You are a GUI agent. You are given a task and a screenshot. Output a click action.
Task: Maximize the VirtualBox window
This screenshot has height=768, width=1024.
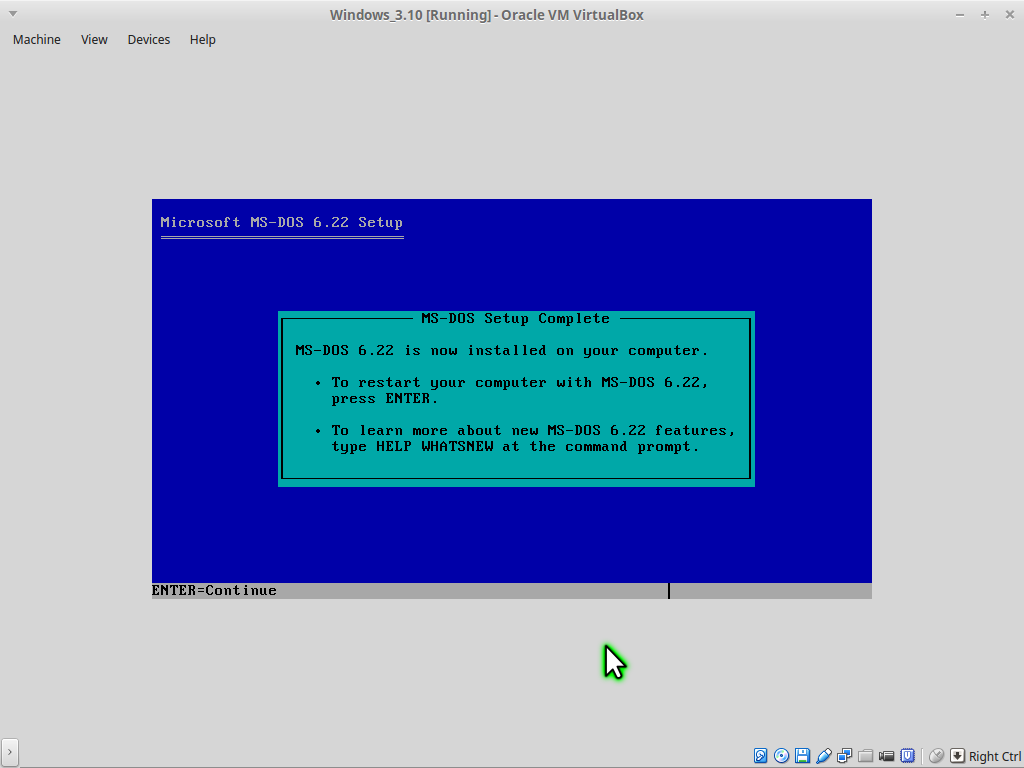click(985, 14)
